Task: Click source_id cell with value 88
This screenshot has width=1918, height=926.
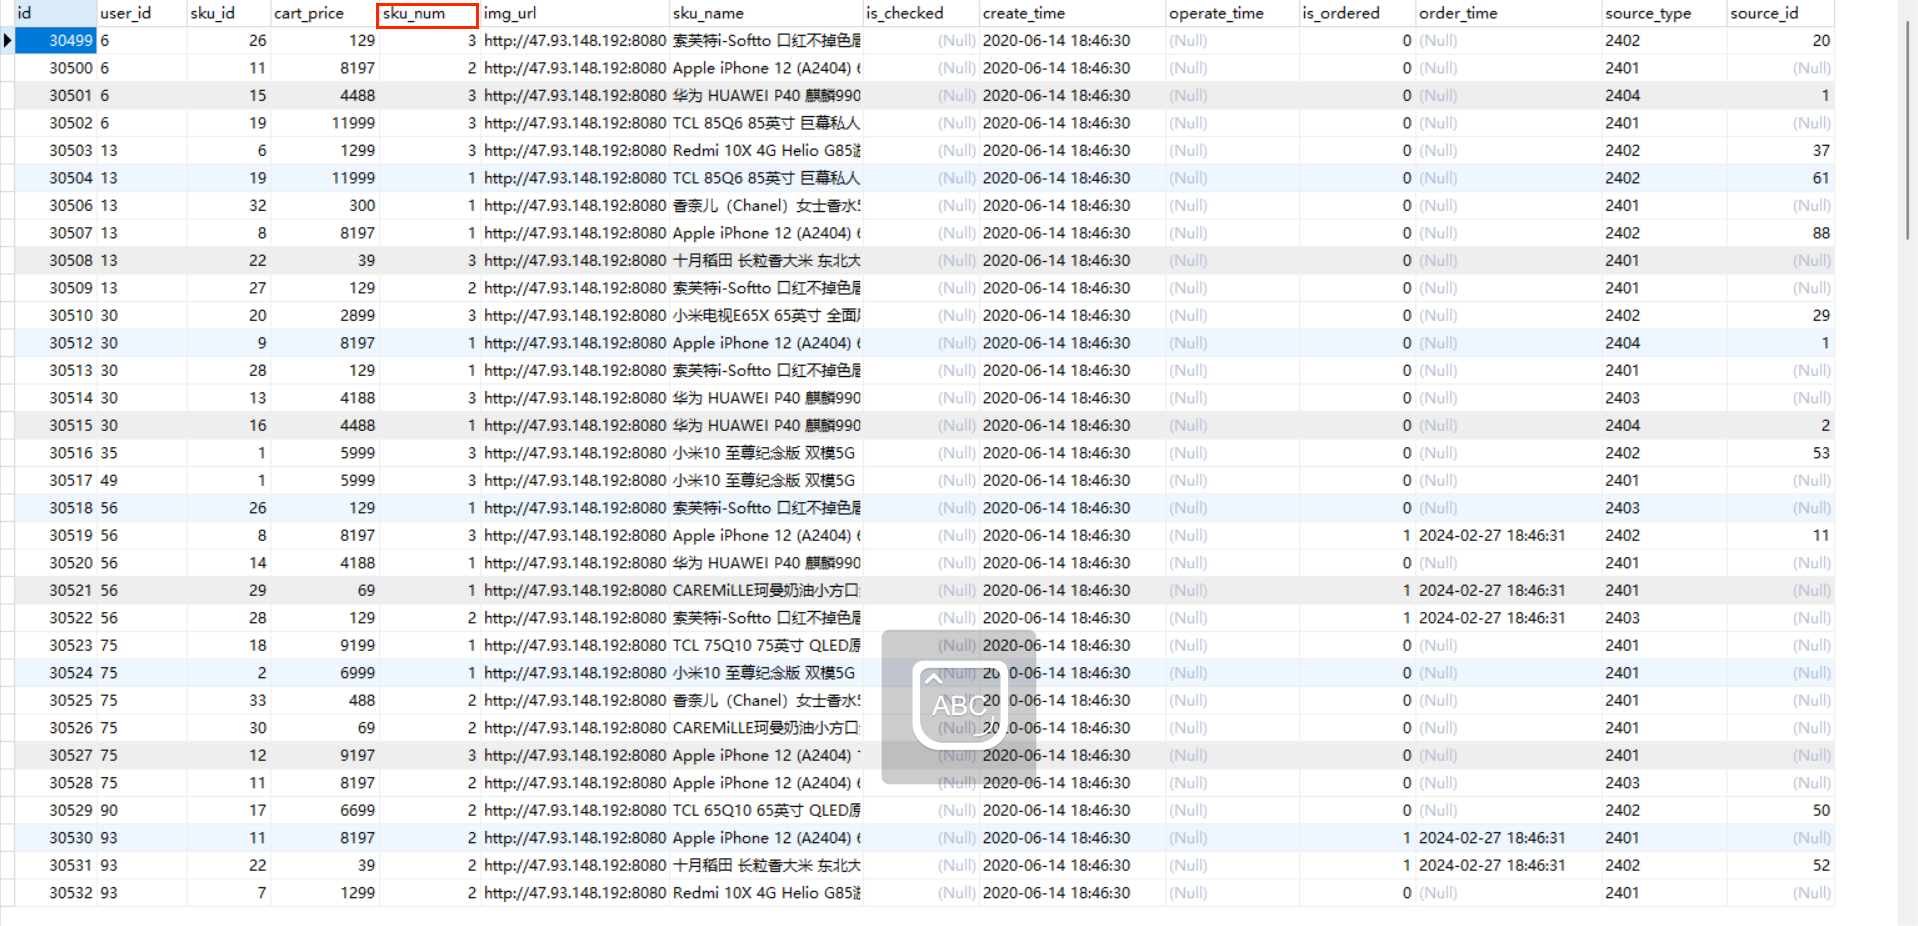Action: [x=1780, y=233]
